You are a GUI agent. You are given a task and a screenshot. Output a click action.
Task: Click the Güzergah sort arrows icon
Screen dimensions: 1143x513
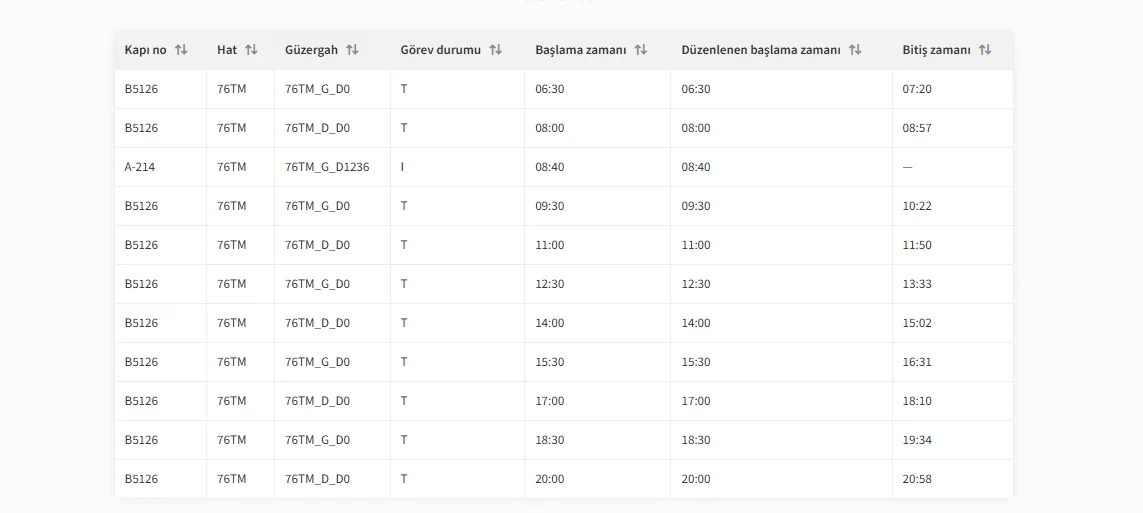click(x=352, y=50)
